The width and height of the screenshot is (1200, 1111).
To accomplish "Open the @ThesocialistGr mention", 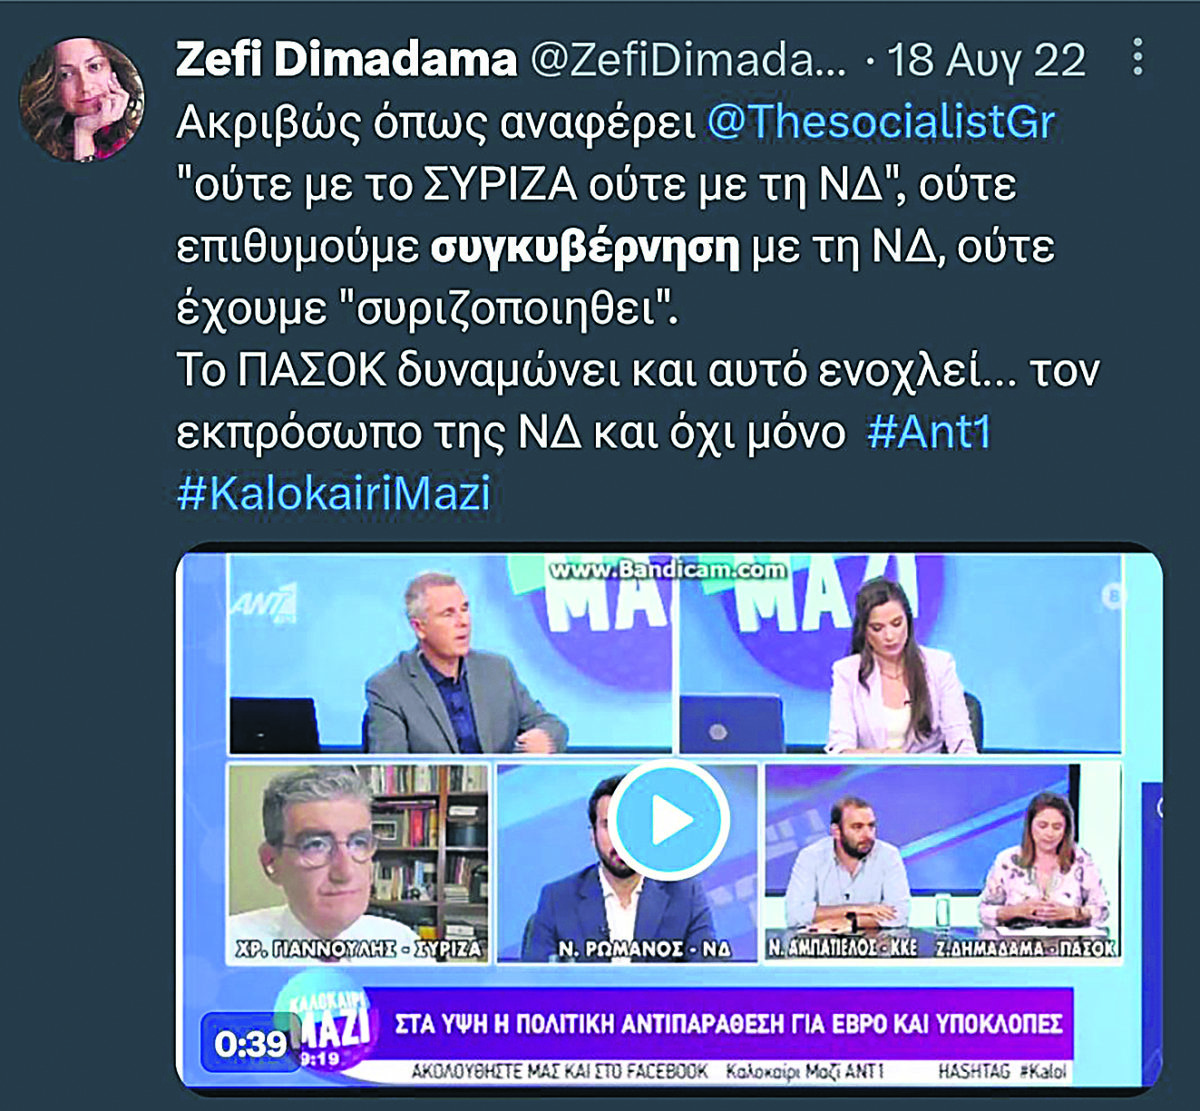I will pos(881,122).
